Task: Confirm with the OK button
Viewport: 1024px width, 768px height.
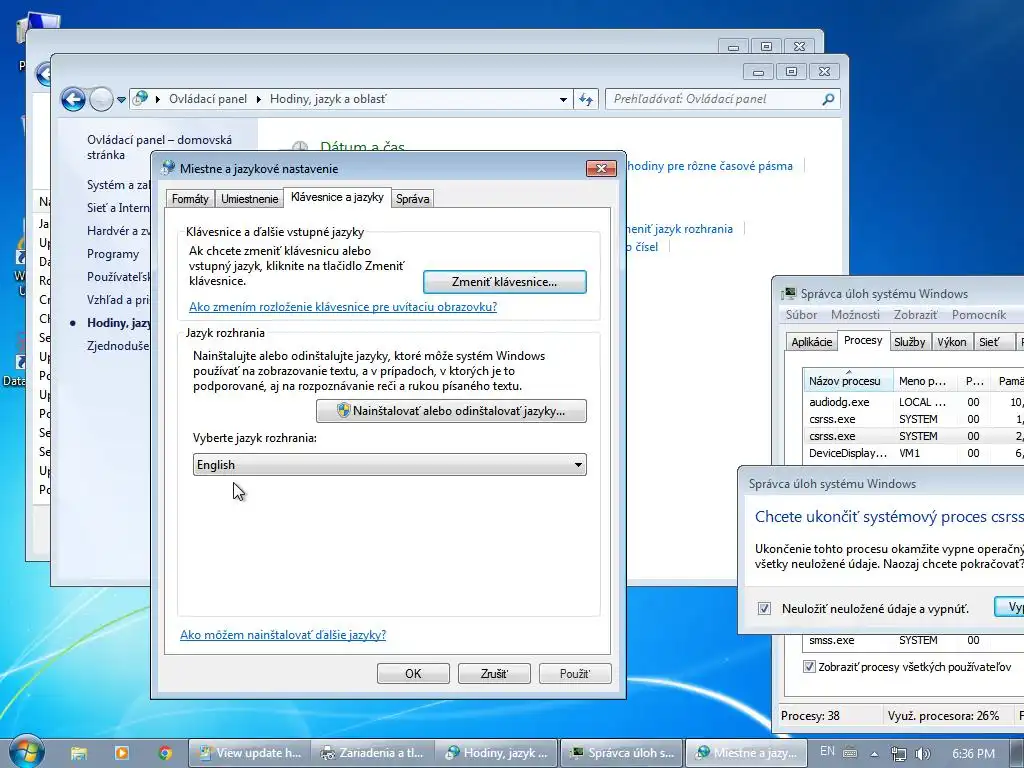Action: [413, 673]
